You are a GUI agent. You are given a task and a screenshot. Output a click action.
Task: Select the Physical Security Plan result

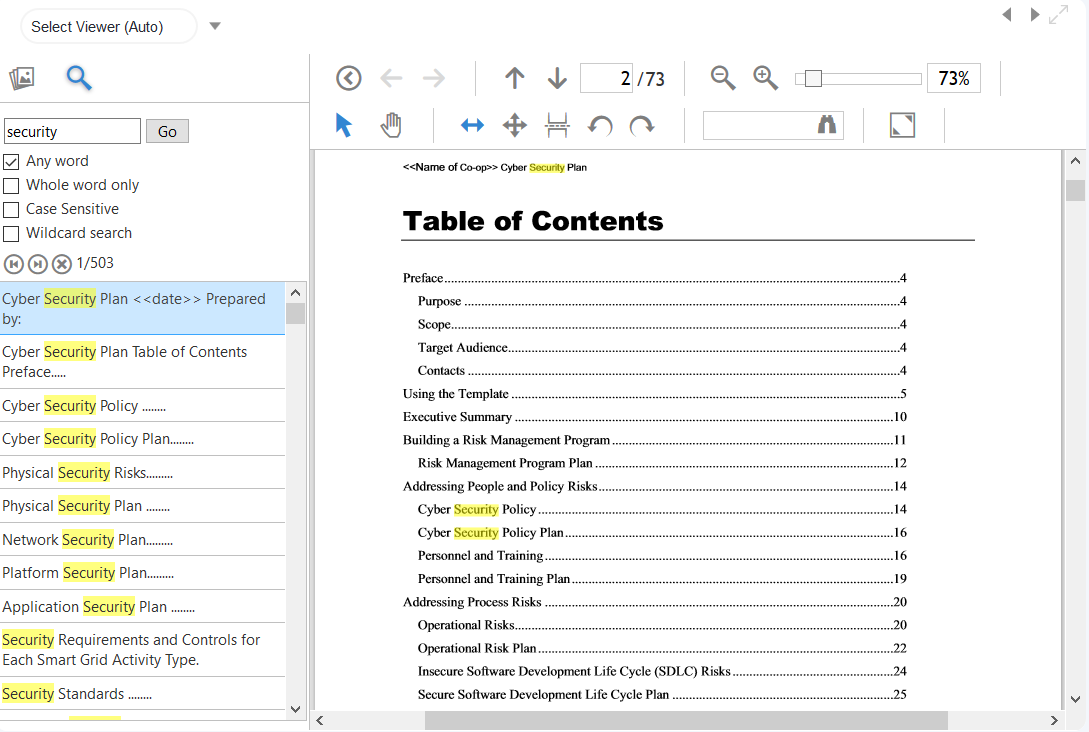click(142, 506)
